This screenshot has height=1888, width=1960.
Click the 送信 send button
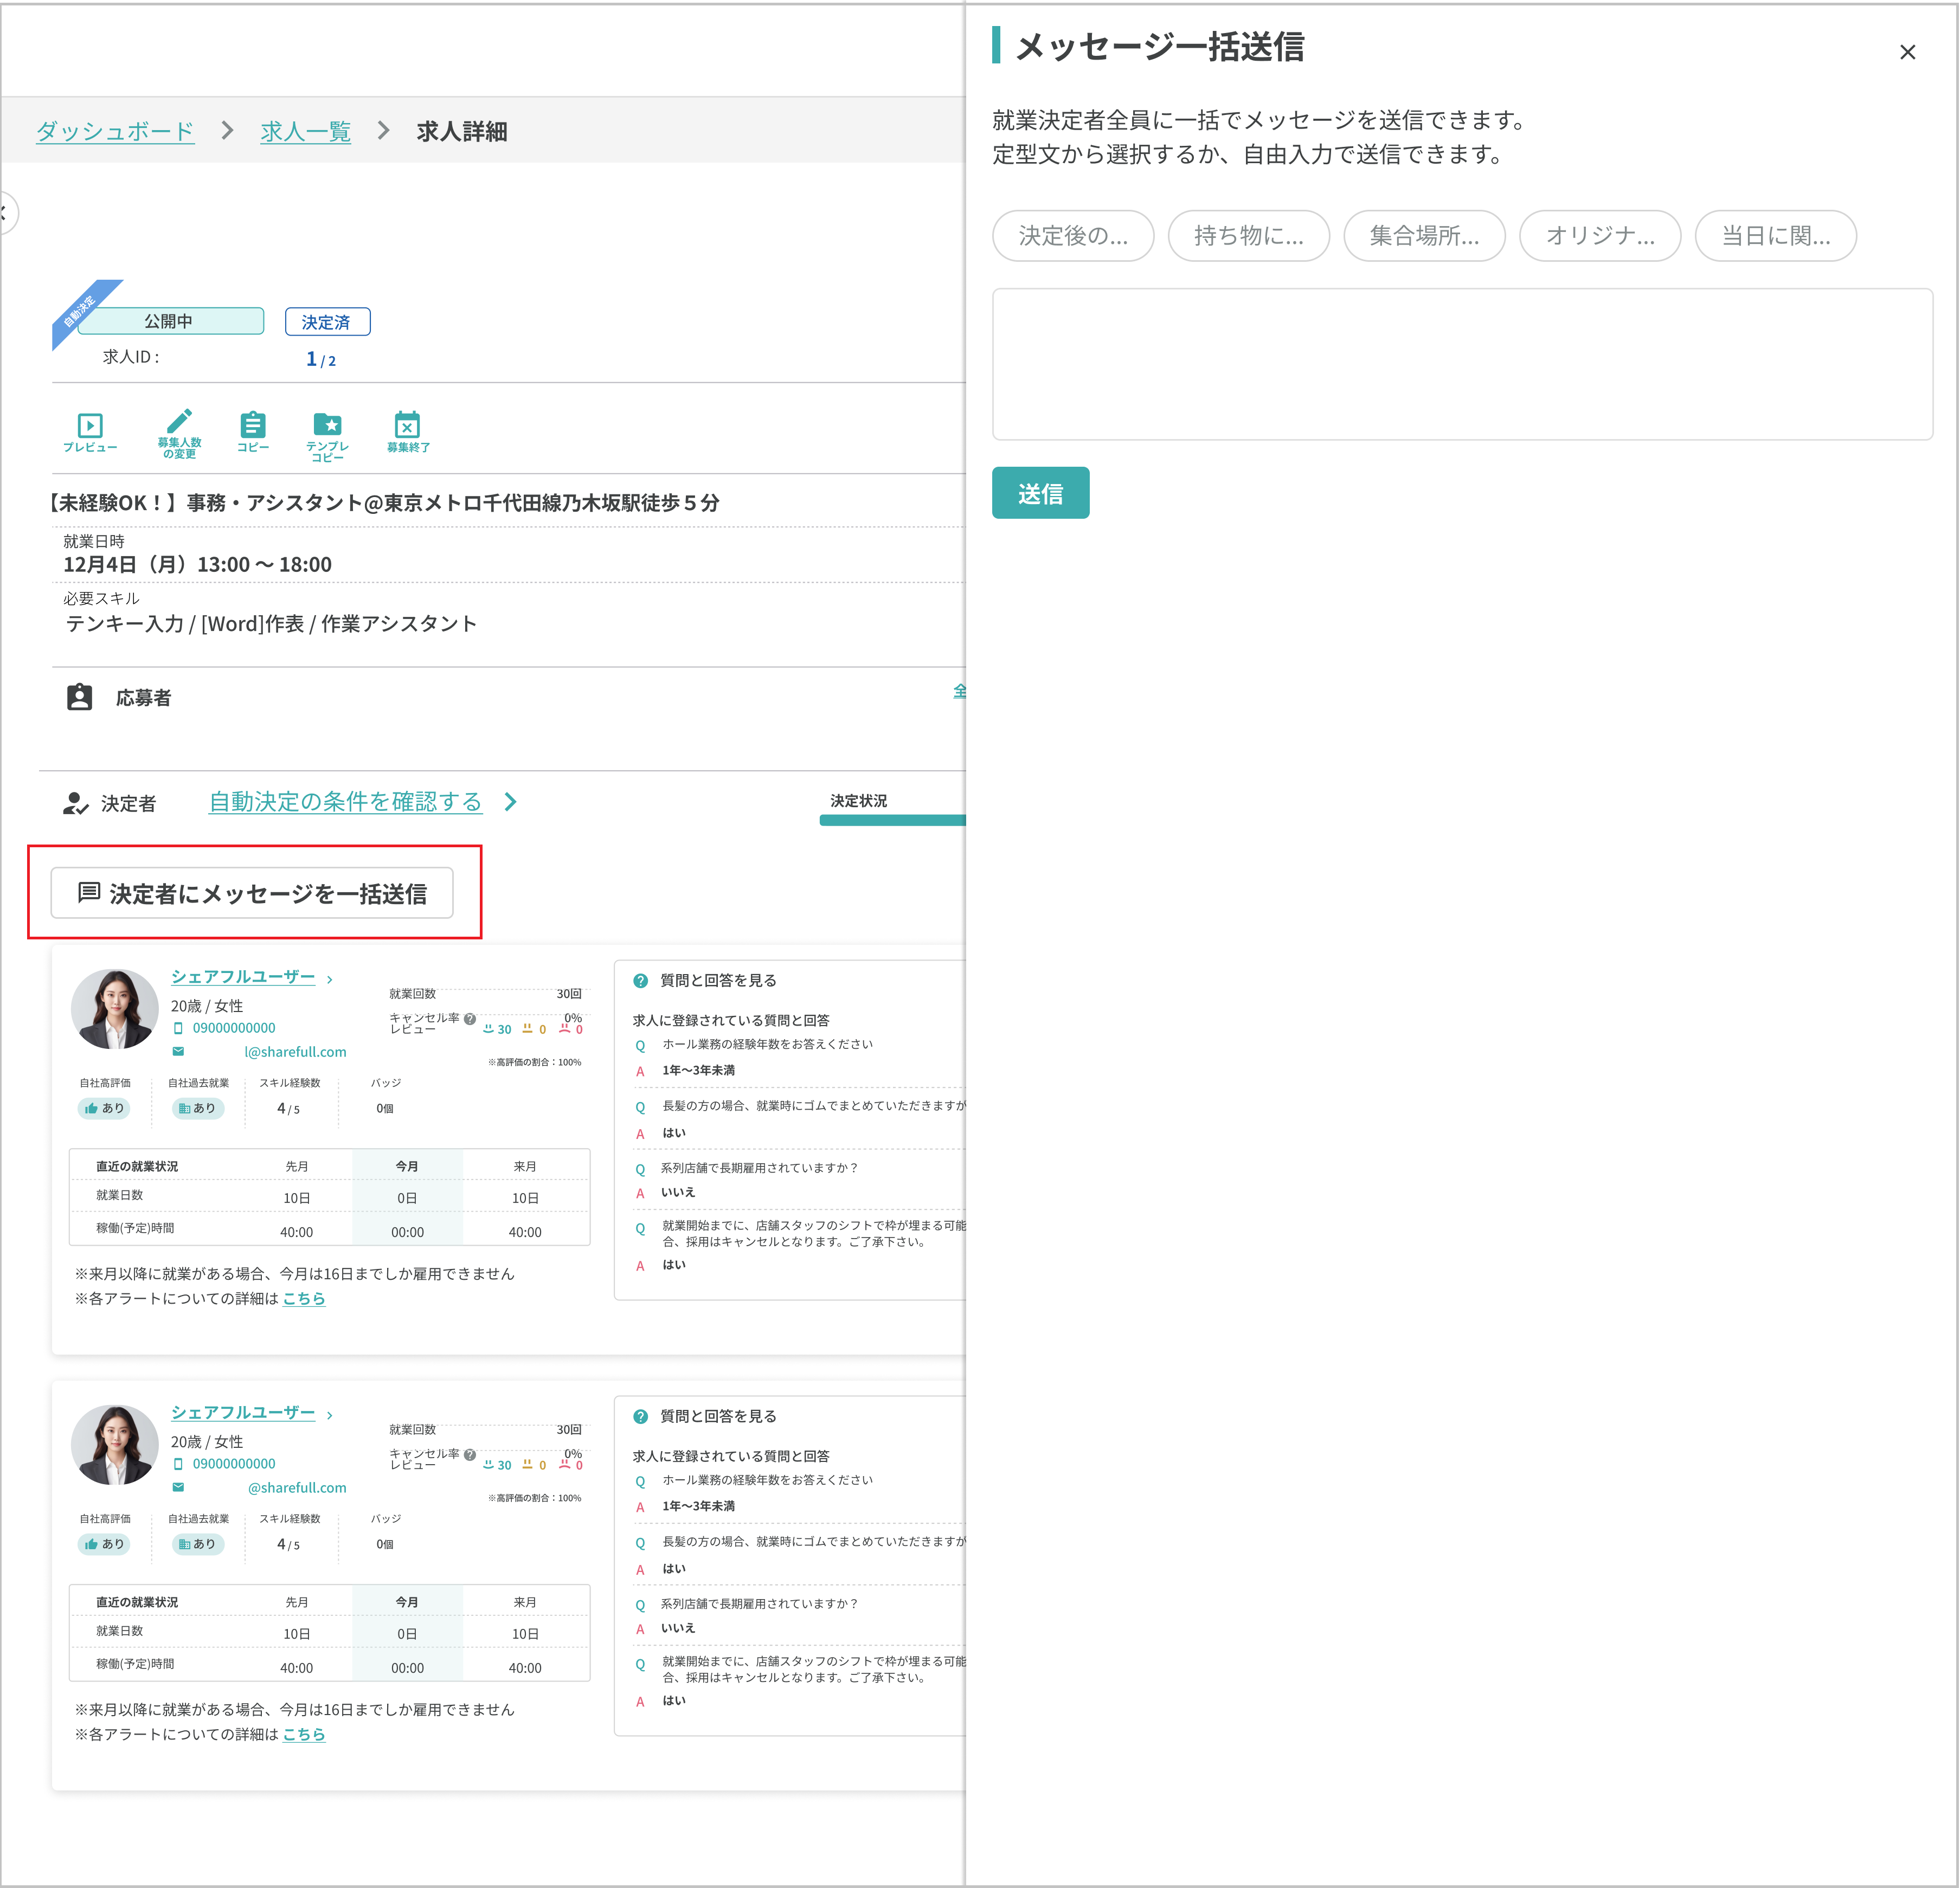(1040, 493)
